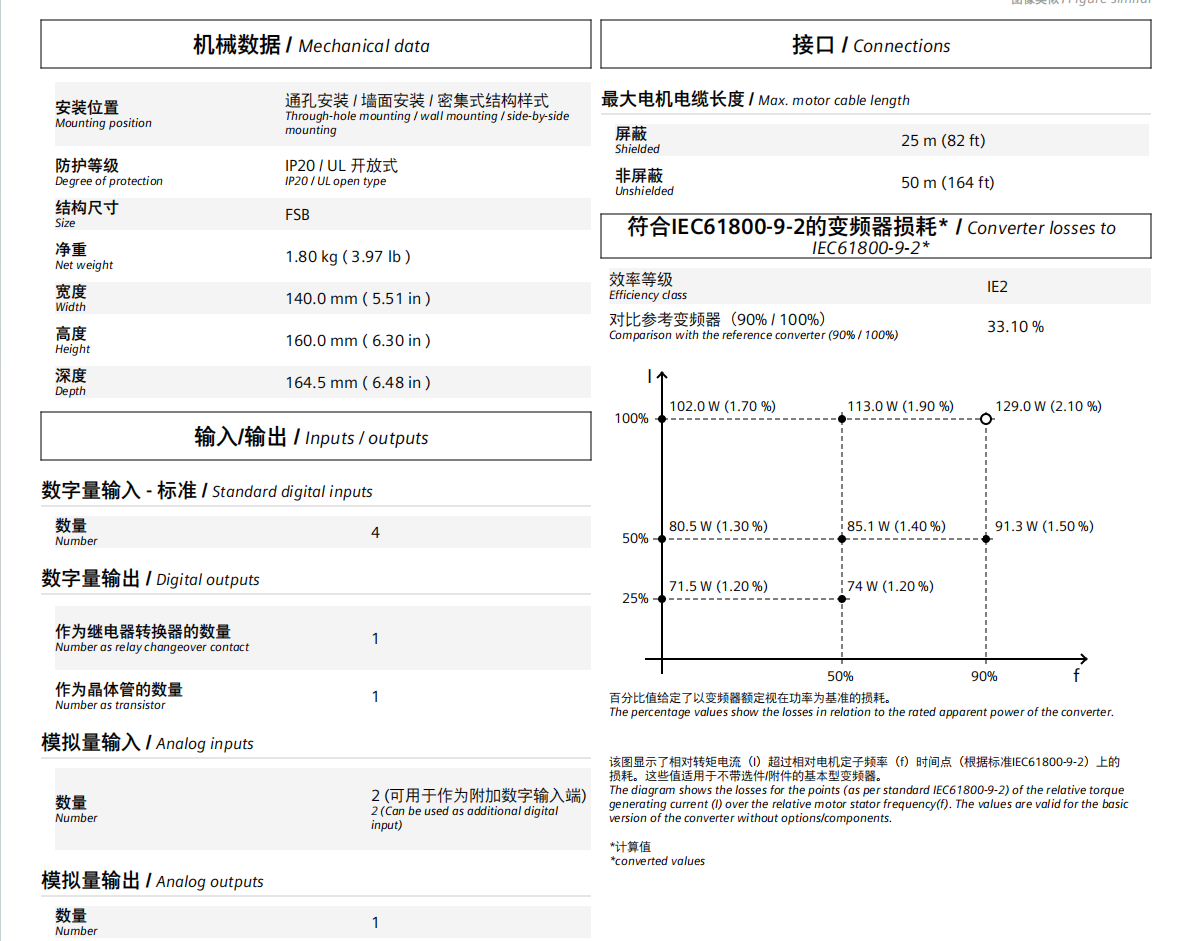Click the frame size value "FSB"
1190x941 pixels.
[298, 215]
